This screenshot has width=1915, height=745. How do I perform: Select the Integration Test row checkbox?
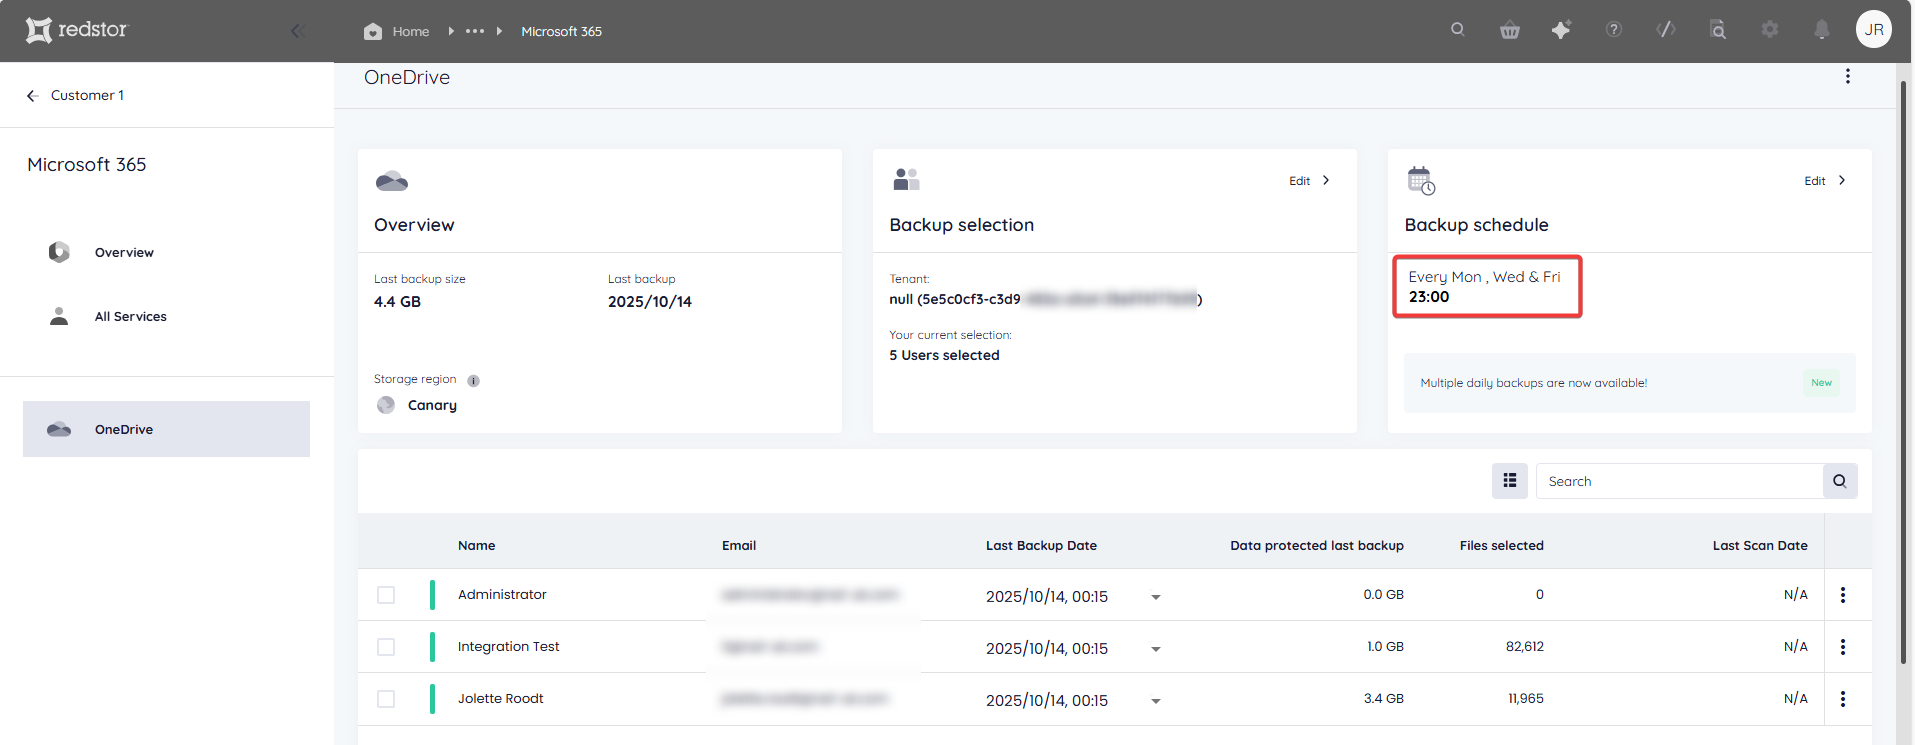click(x=386, y=647)
